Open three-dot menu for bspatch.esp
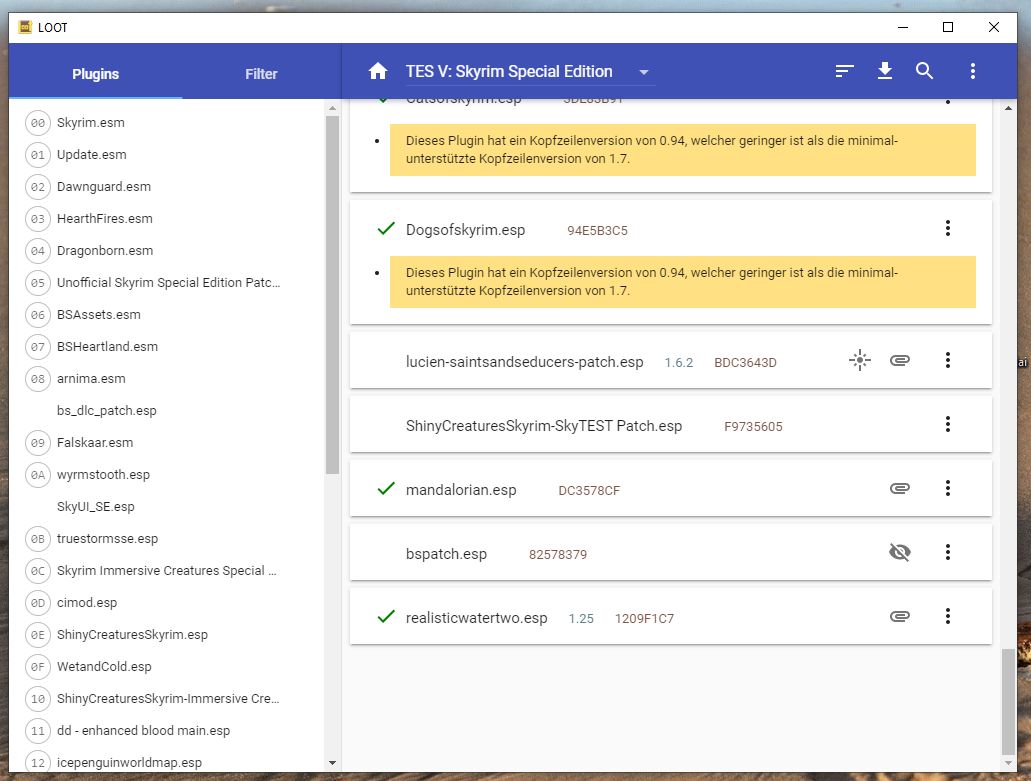 948,553
